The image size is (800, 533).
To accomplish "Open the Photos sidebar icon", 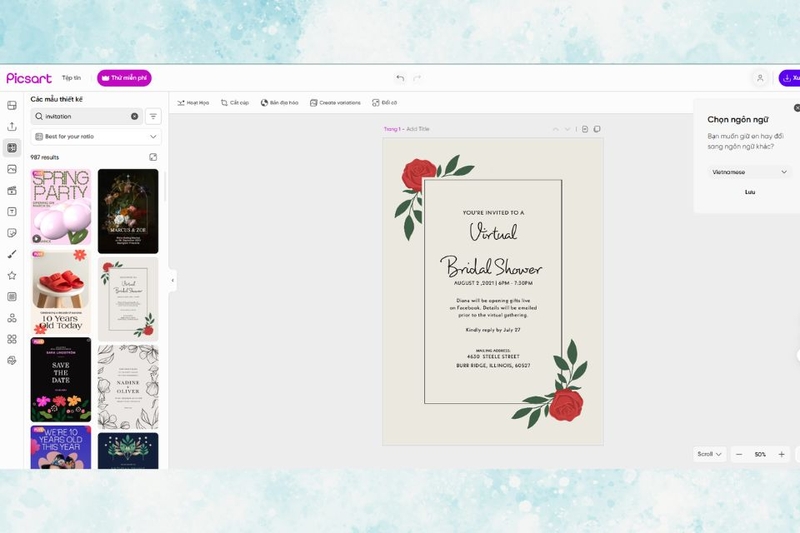I will point(12,169).
